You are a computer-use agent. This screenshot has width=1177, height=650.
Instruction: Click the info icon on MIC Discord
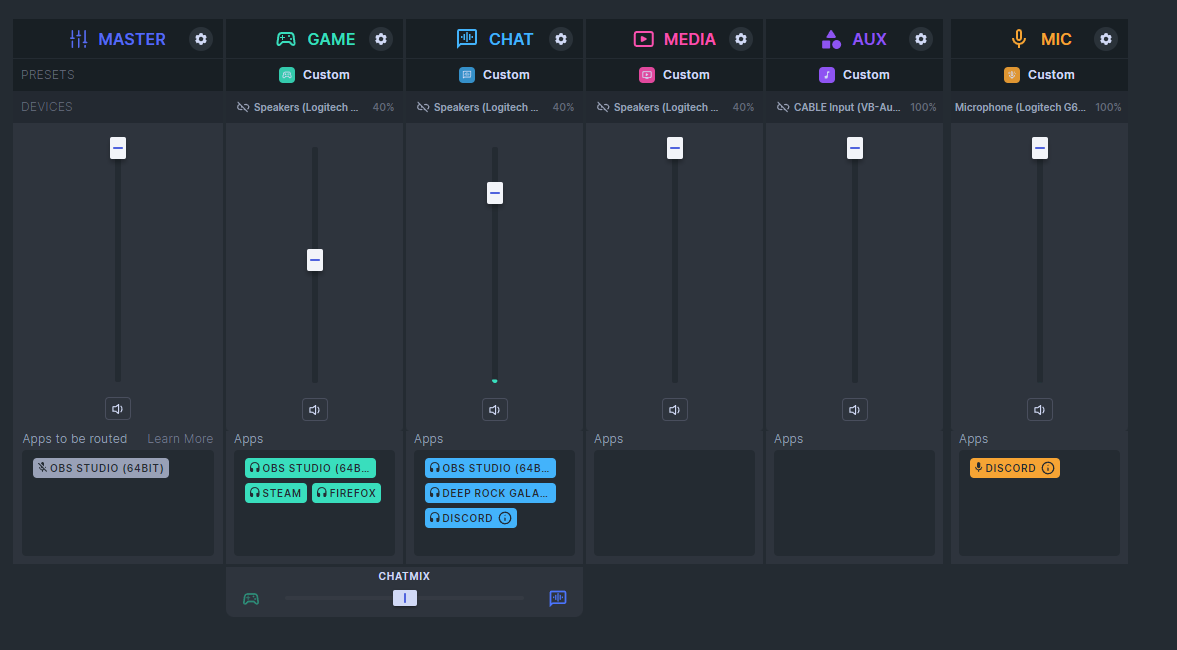pyautogui.click(x=1049, y=468)
